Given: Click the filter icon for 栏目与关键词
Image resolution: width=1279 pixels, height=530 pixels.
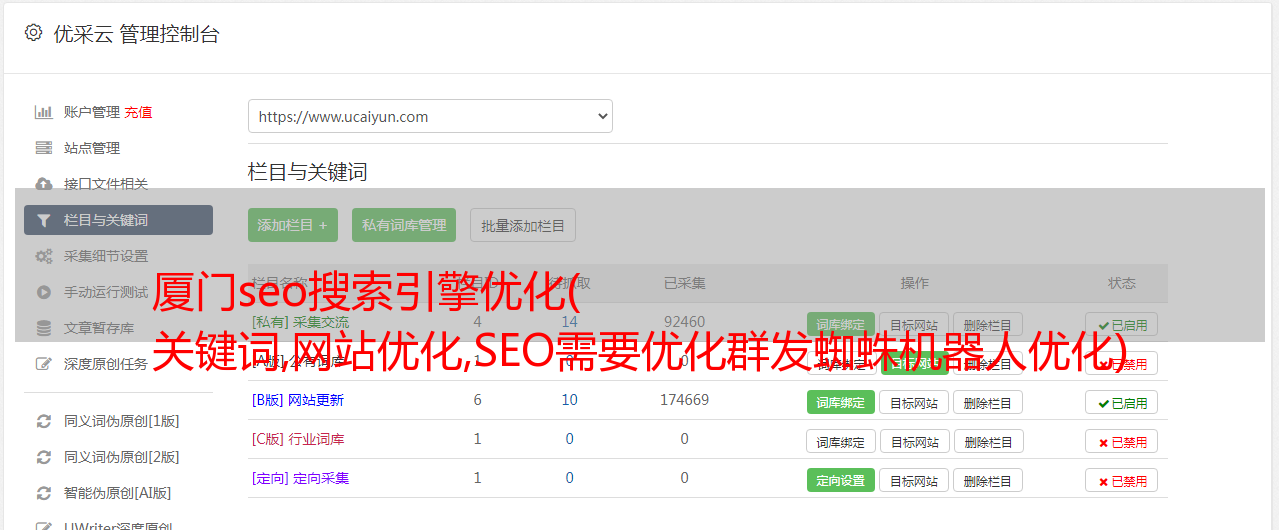Looking at the screenshot, I should coord(44,220).
